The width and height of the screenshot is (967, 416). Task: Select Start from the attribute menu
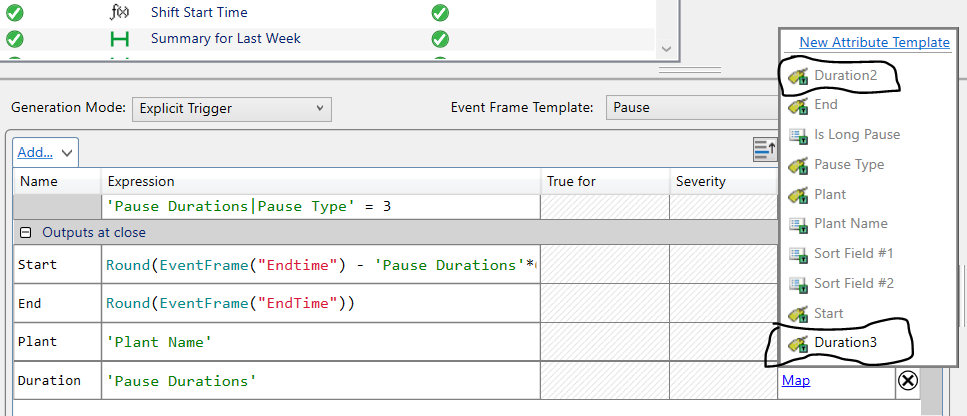point(828,314)
